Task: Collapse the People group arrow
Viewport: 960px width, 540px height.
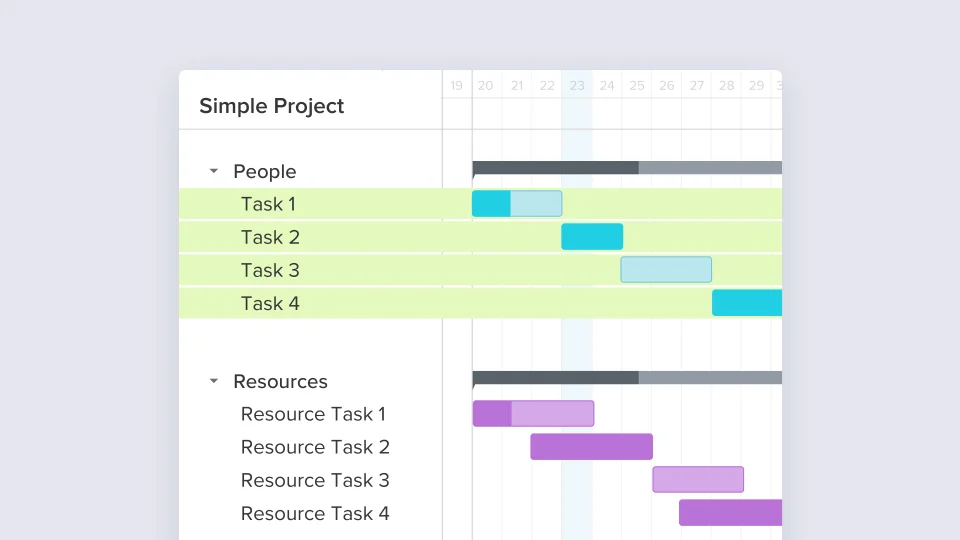Action: (213, 172)
